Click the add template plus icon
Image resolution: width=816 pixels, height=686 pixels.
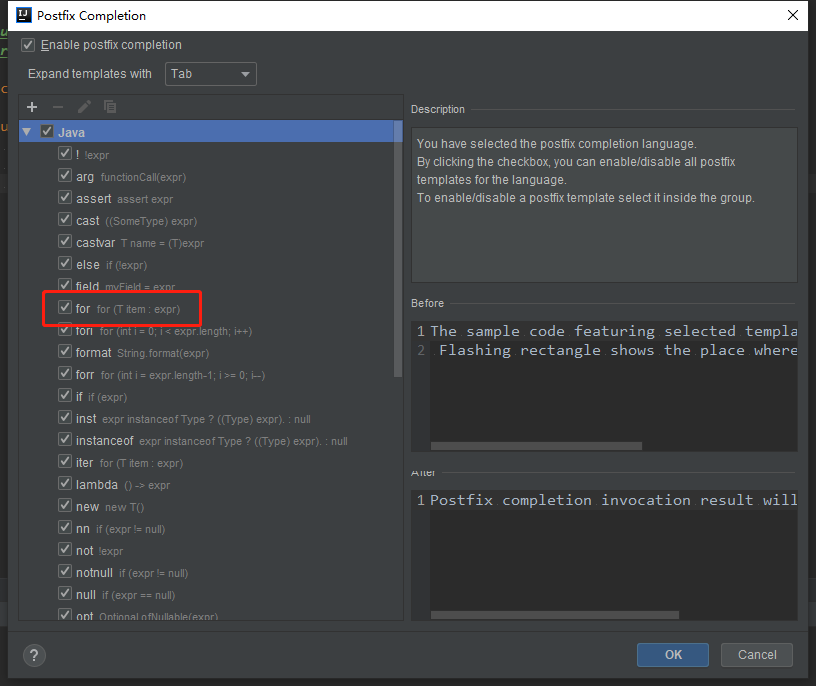[32, 107]
